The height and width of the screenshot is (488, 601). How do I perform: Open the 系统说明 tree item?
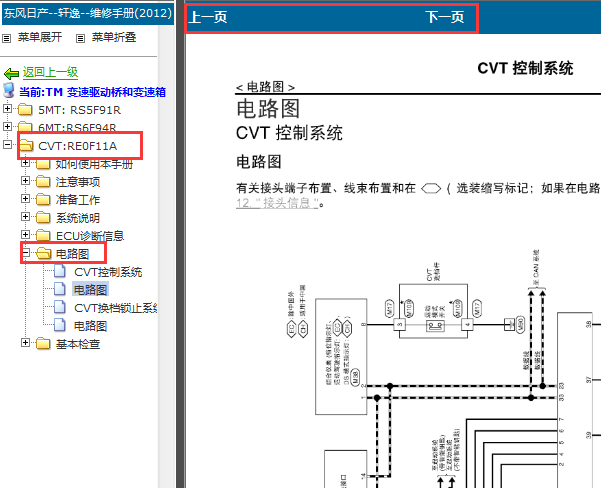point(78,218)
